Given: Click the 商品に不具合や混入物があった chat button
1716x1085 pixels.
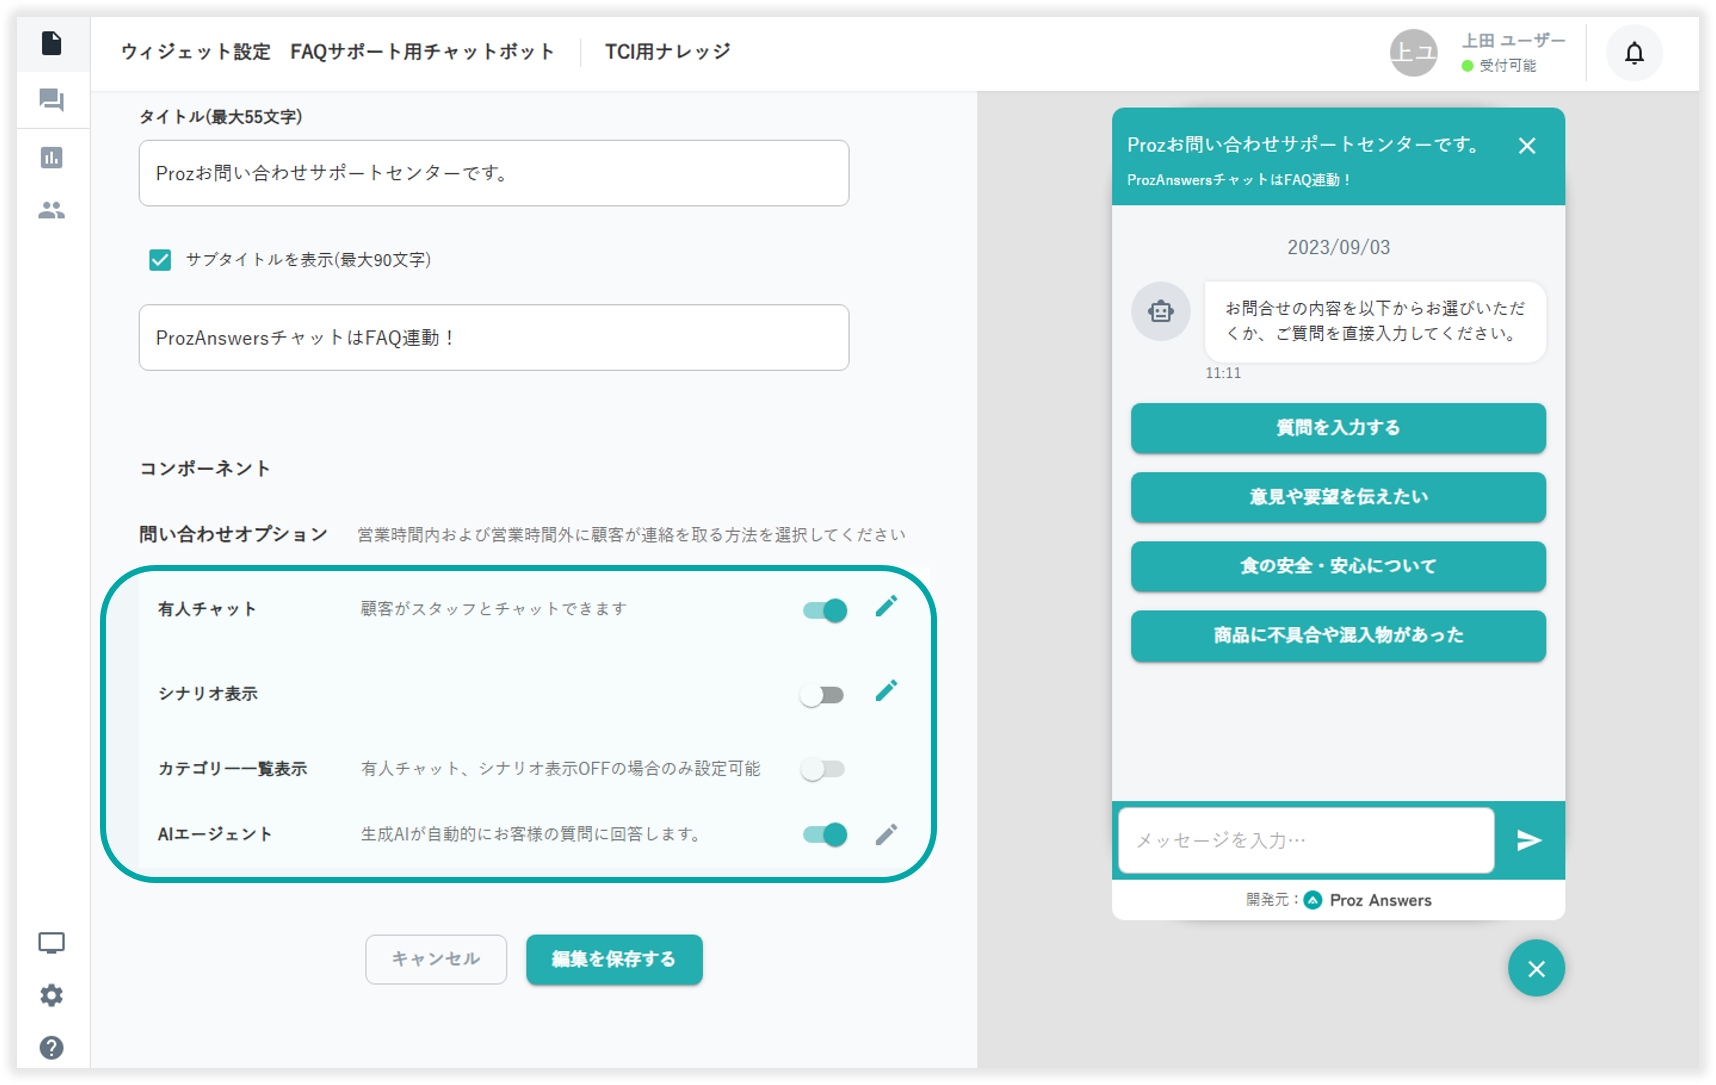Looking at the screenshot, I should (x=1338, y=636).
